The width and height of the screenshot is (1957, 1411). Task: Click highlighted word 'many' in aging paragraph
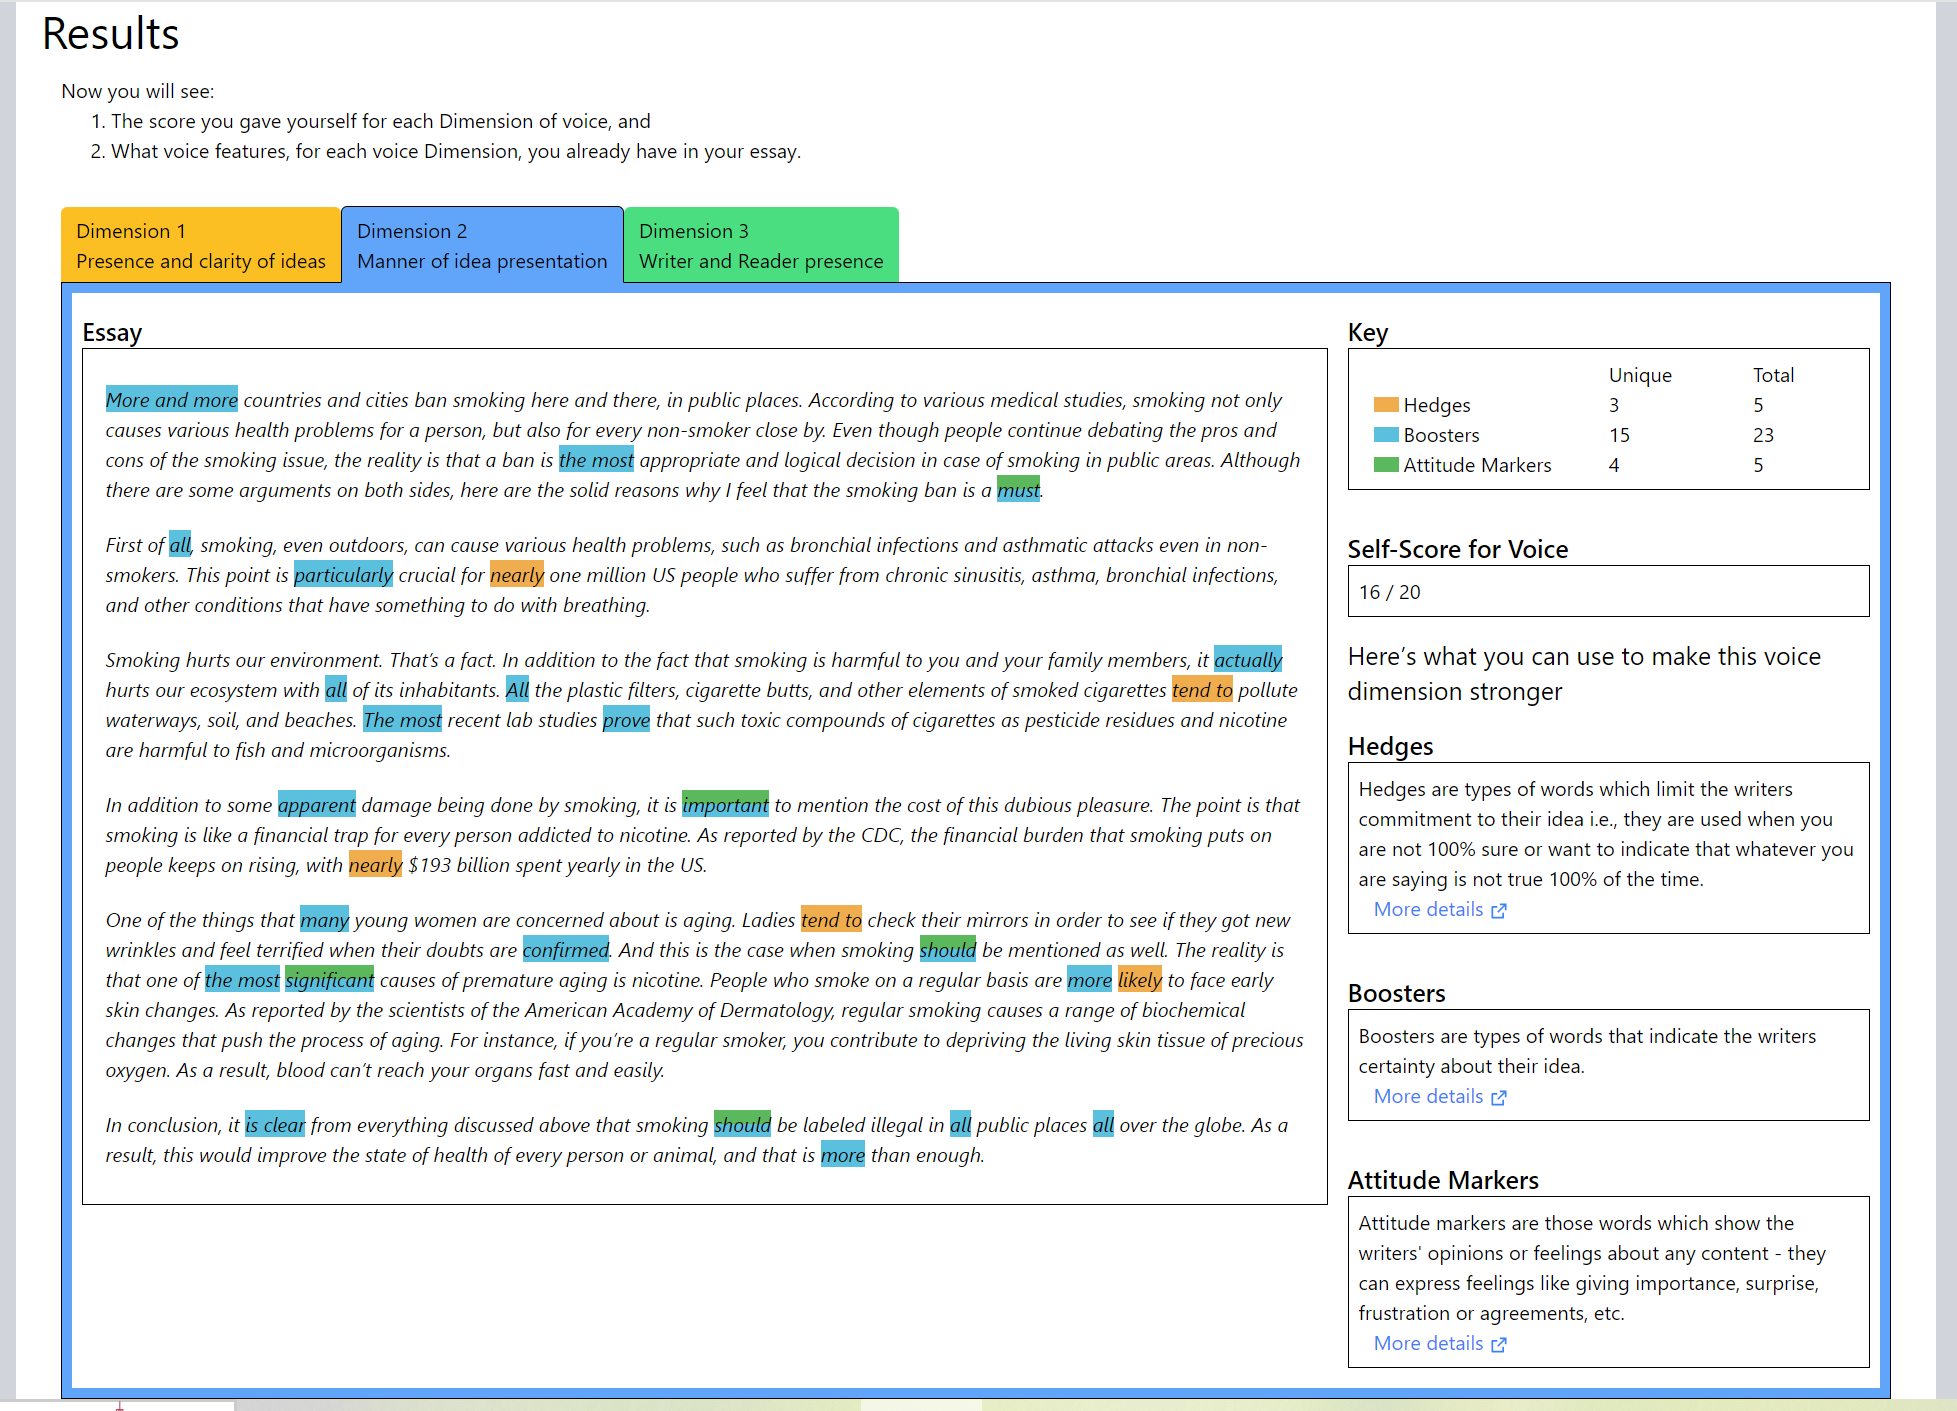pos(324,920)
